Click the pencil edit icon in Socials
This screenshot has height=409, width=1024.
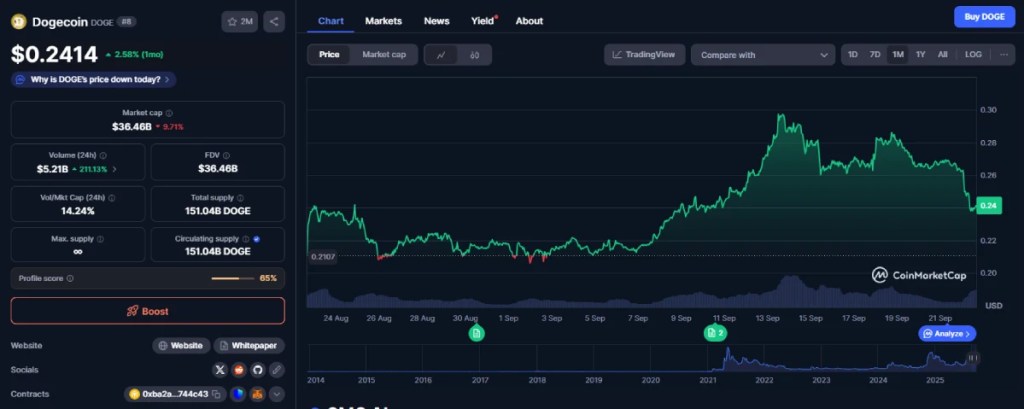(277, 370)
